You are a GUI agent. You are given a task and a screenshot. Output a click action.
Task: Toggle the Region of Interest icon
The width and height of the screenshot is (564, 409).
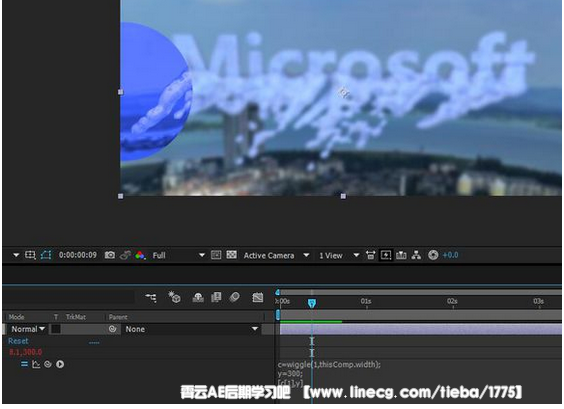[x=30, y=255]
